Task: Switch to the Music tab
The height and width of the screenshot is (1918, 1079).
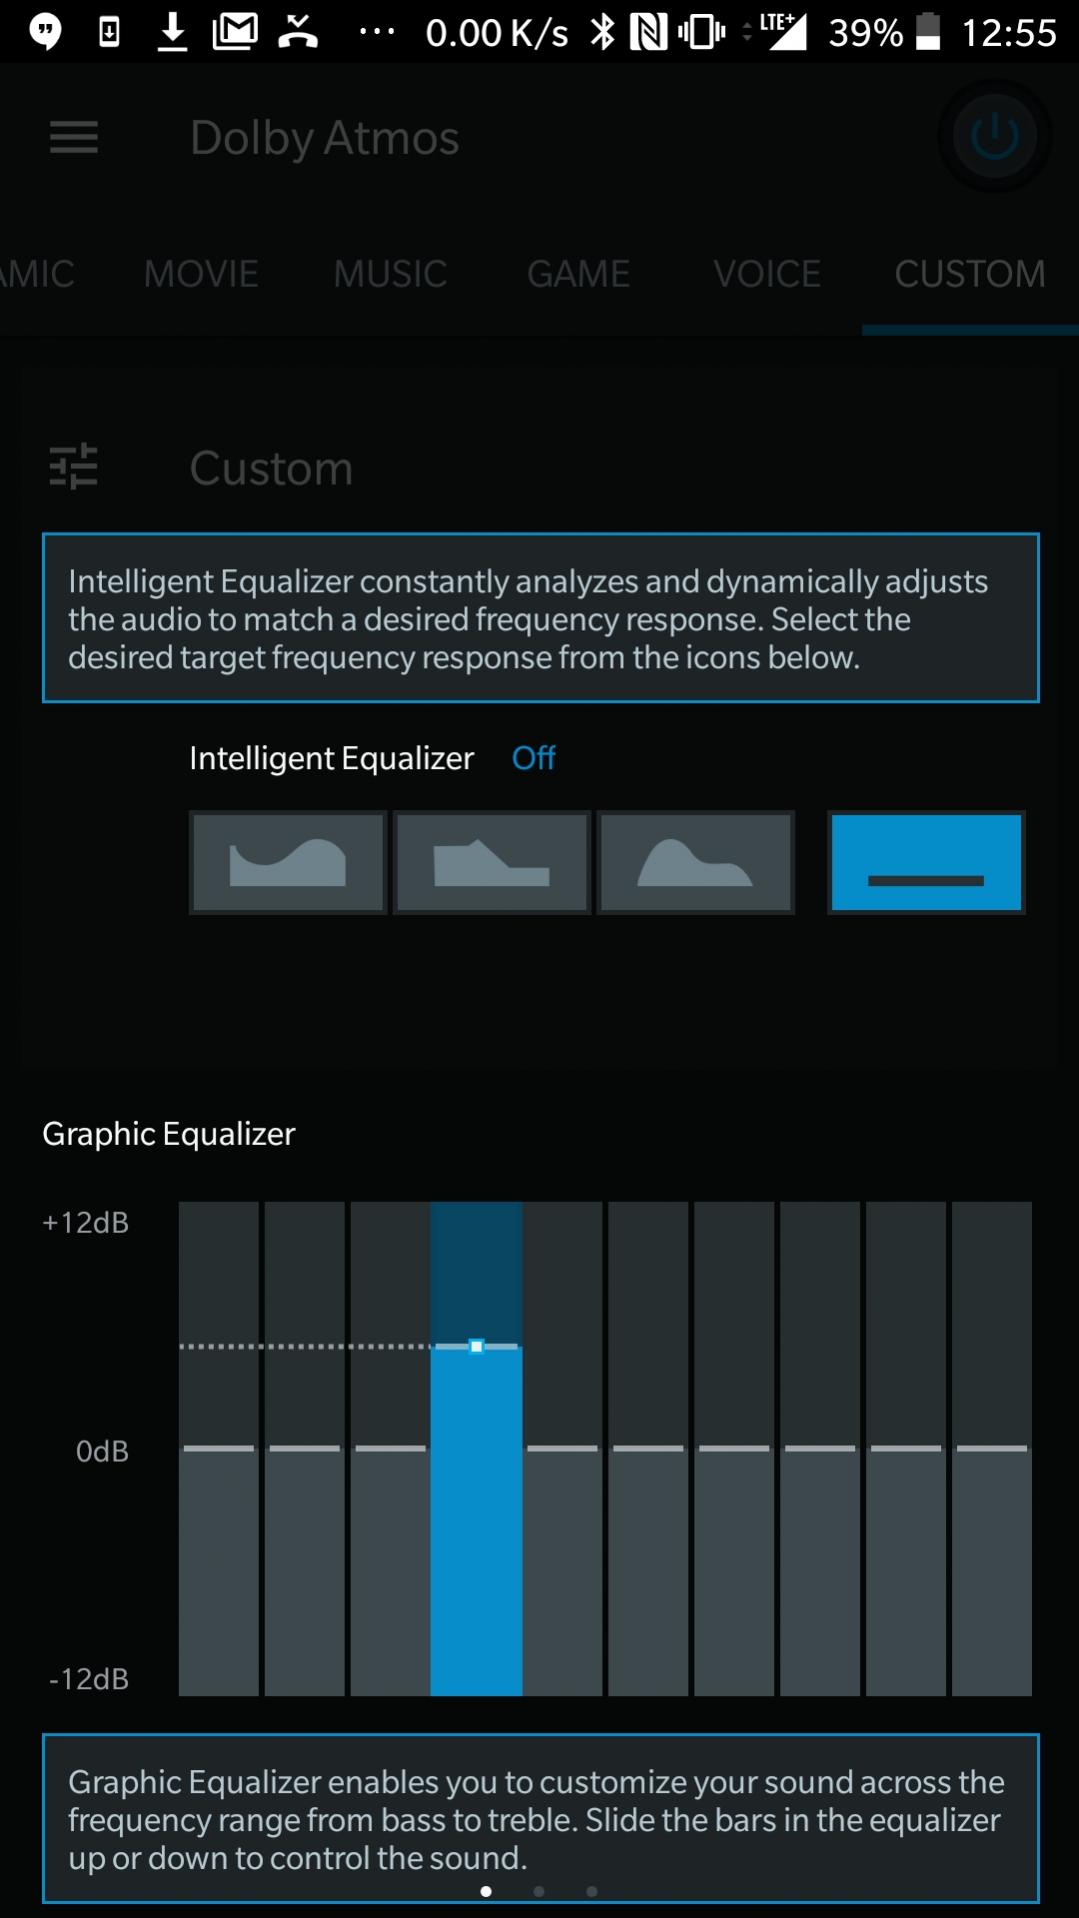Action: click(x=390, y=274)
